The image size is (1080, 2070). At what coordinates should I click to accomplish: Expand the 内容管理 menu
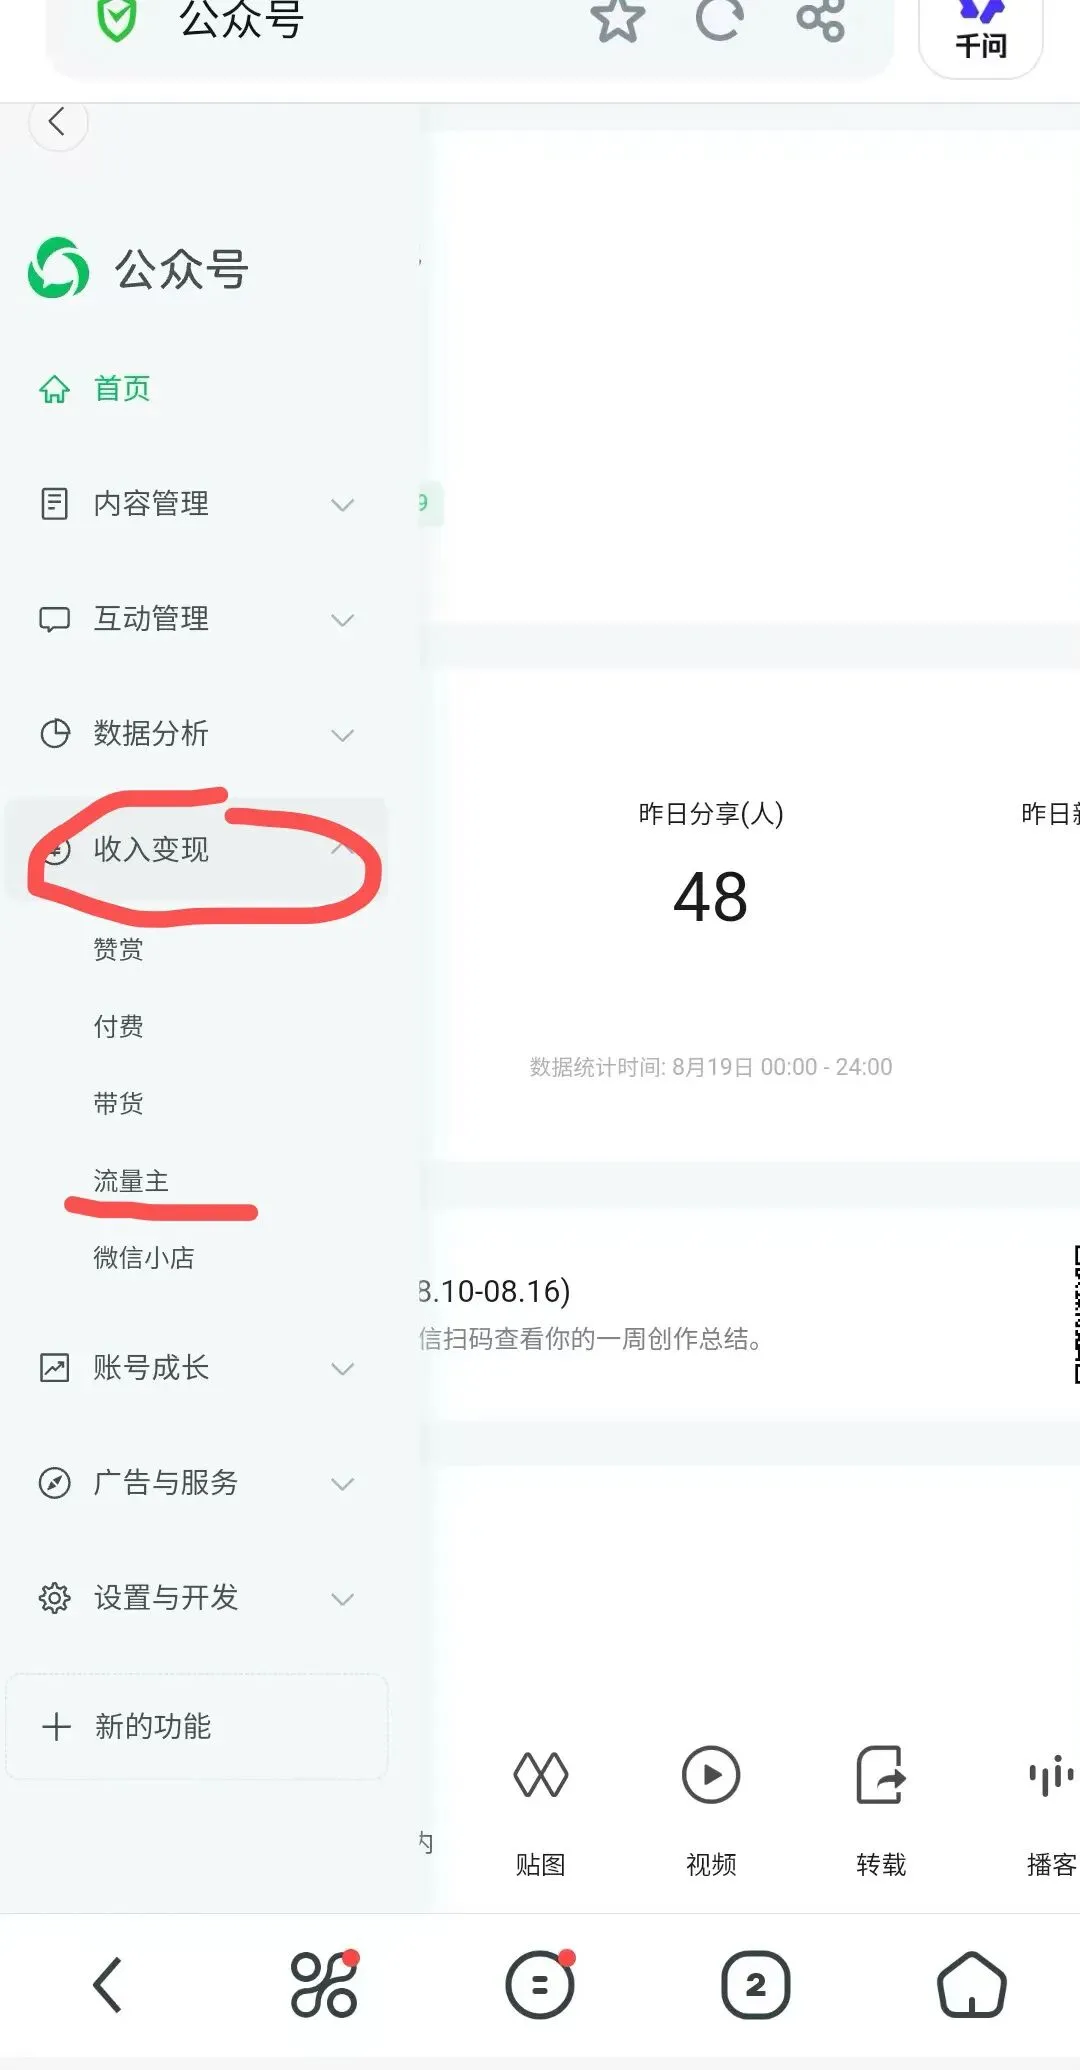click(x=196, y=504)
